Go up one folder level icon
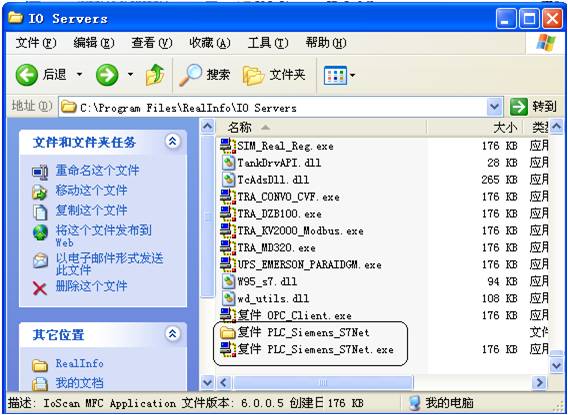The height and width of the screenshot is (415, 568). (155, 75)
